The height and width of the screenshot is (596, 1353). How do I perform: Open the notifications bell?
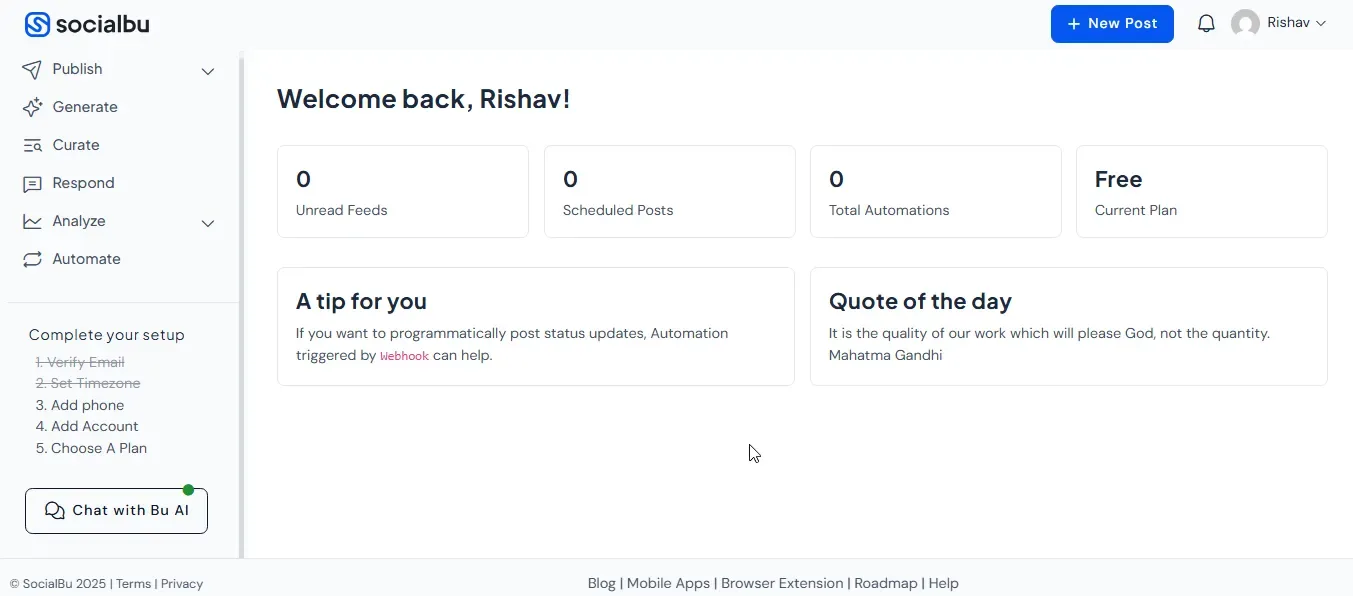coord(1206,23)
